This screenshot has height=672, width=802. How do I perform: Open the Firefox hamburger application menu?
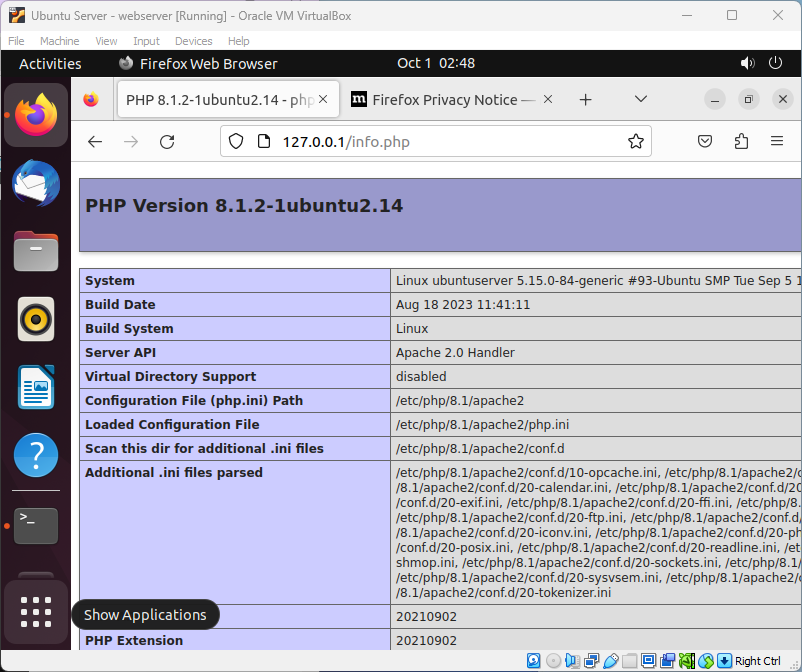777,141
